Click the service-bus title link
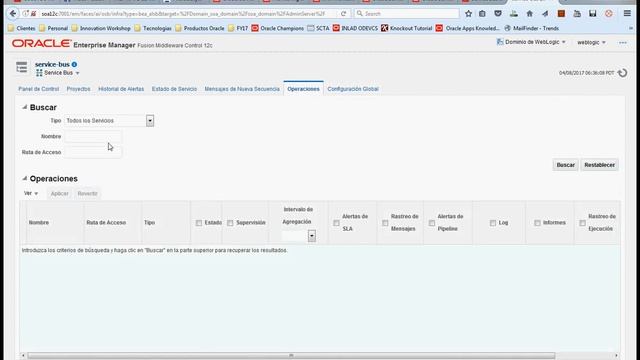Image resolution: width=640 pixels, height=360 pixels. click(x=52, y=64)
